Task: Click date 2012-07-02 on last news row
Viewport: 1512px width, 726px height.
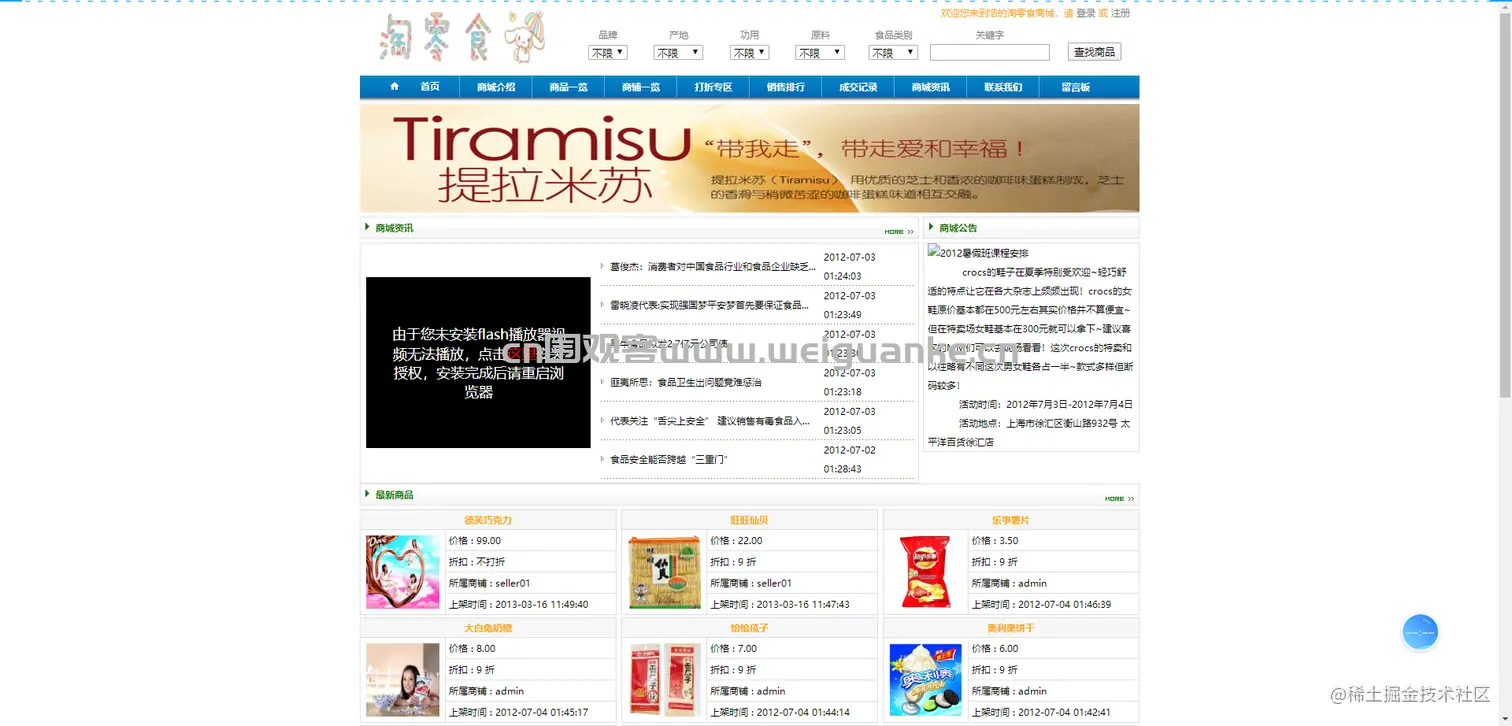Action: click(x=849, y=450)
